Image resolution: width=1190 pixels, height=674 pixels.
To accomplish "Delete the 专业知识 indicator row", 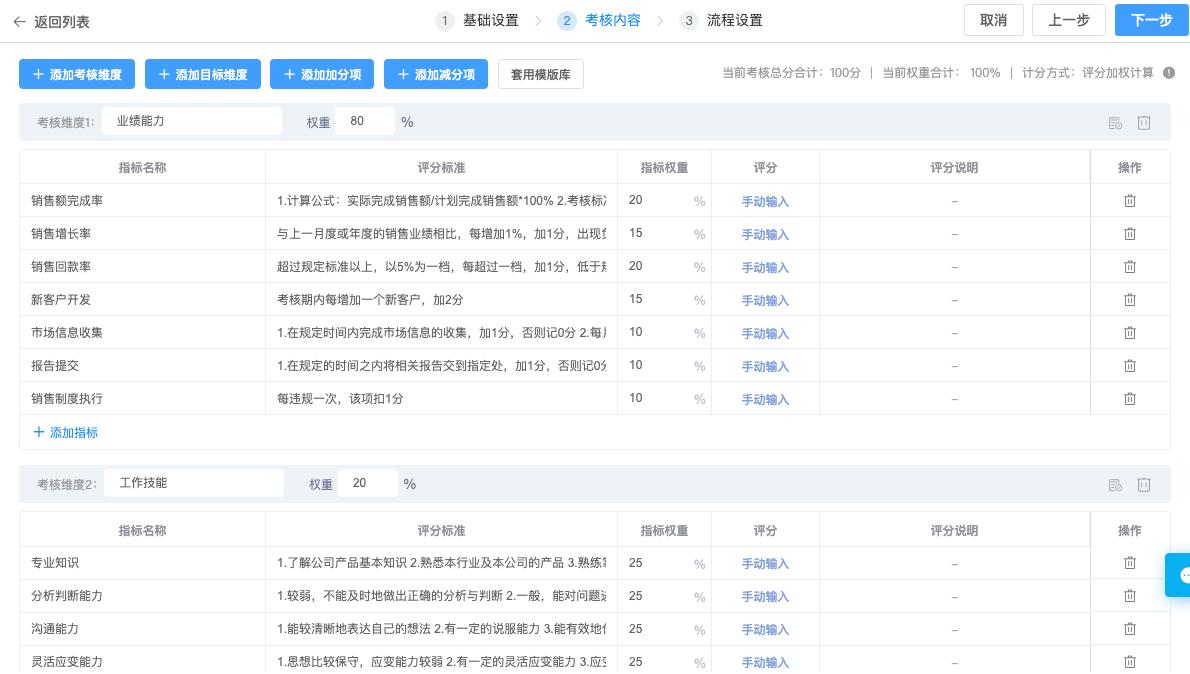I will pos(1129,562).
